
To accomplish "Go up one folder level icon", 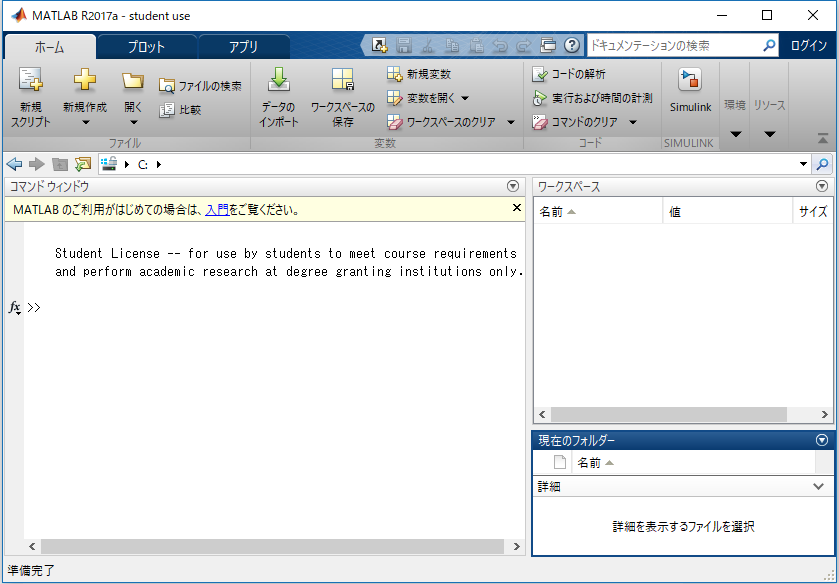I will point(59,164).
